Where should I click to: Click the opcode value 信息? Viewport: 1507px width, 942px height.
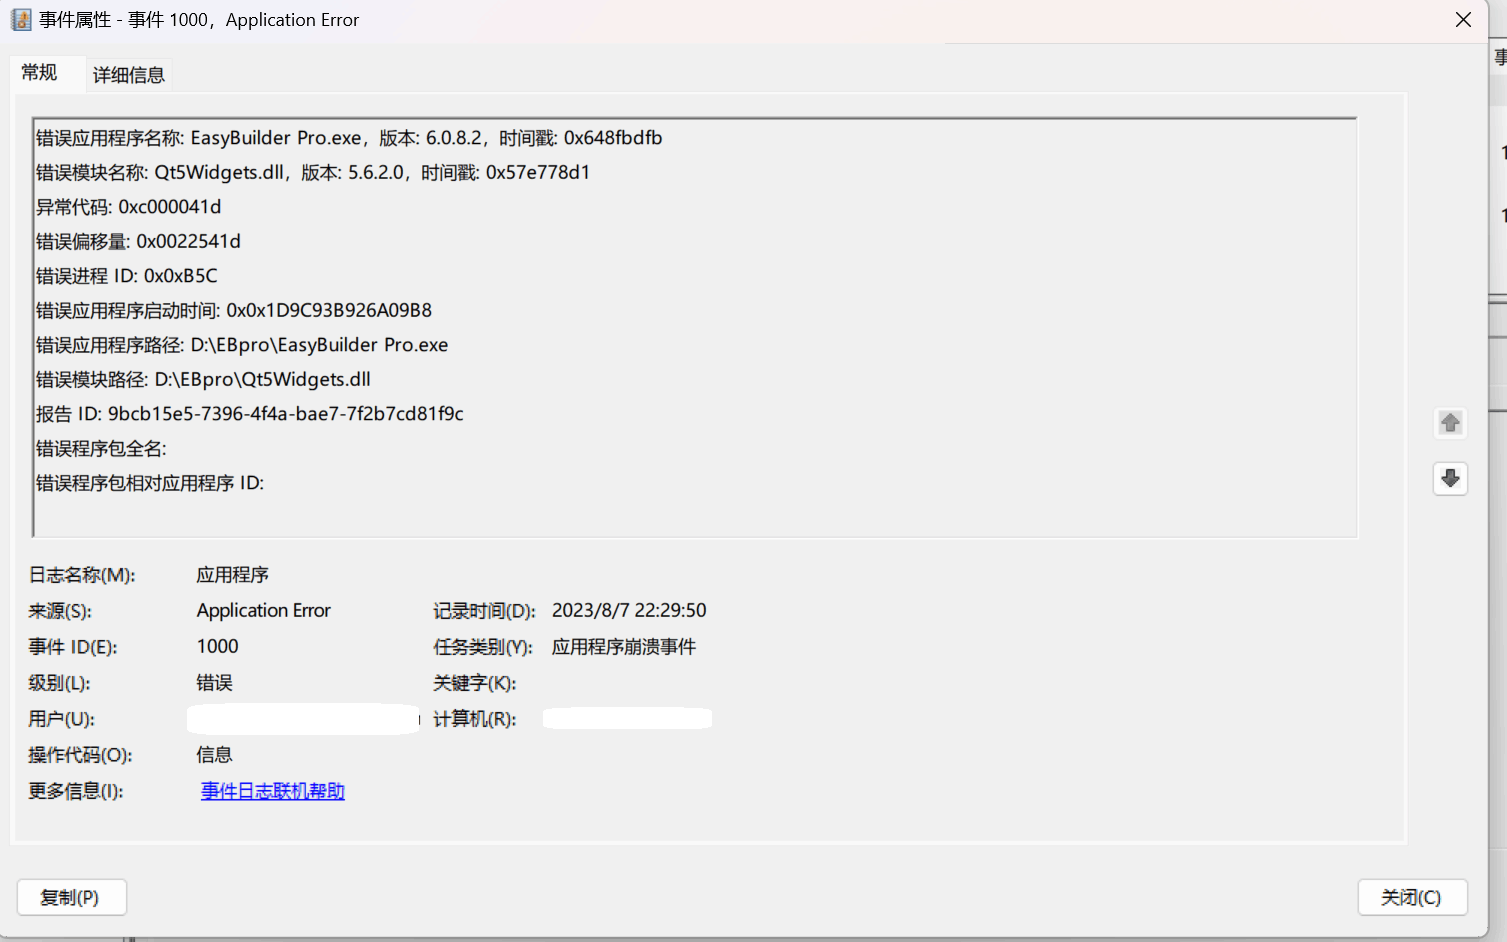point(215,755)
